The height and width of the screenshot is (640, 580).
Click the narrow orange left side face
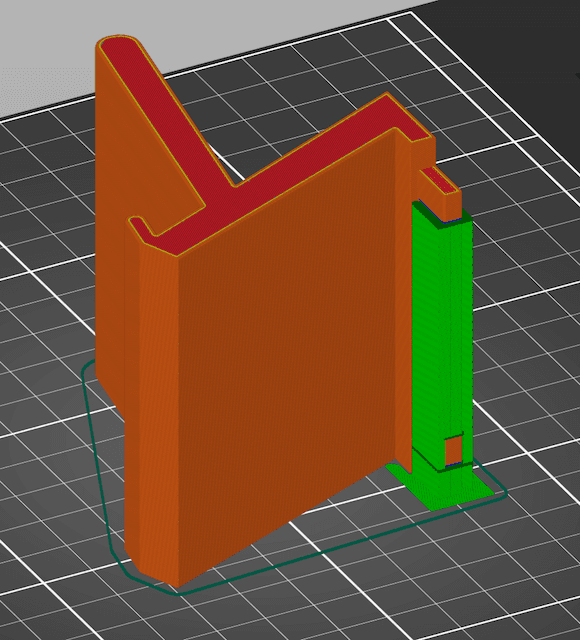pos(151,408)
